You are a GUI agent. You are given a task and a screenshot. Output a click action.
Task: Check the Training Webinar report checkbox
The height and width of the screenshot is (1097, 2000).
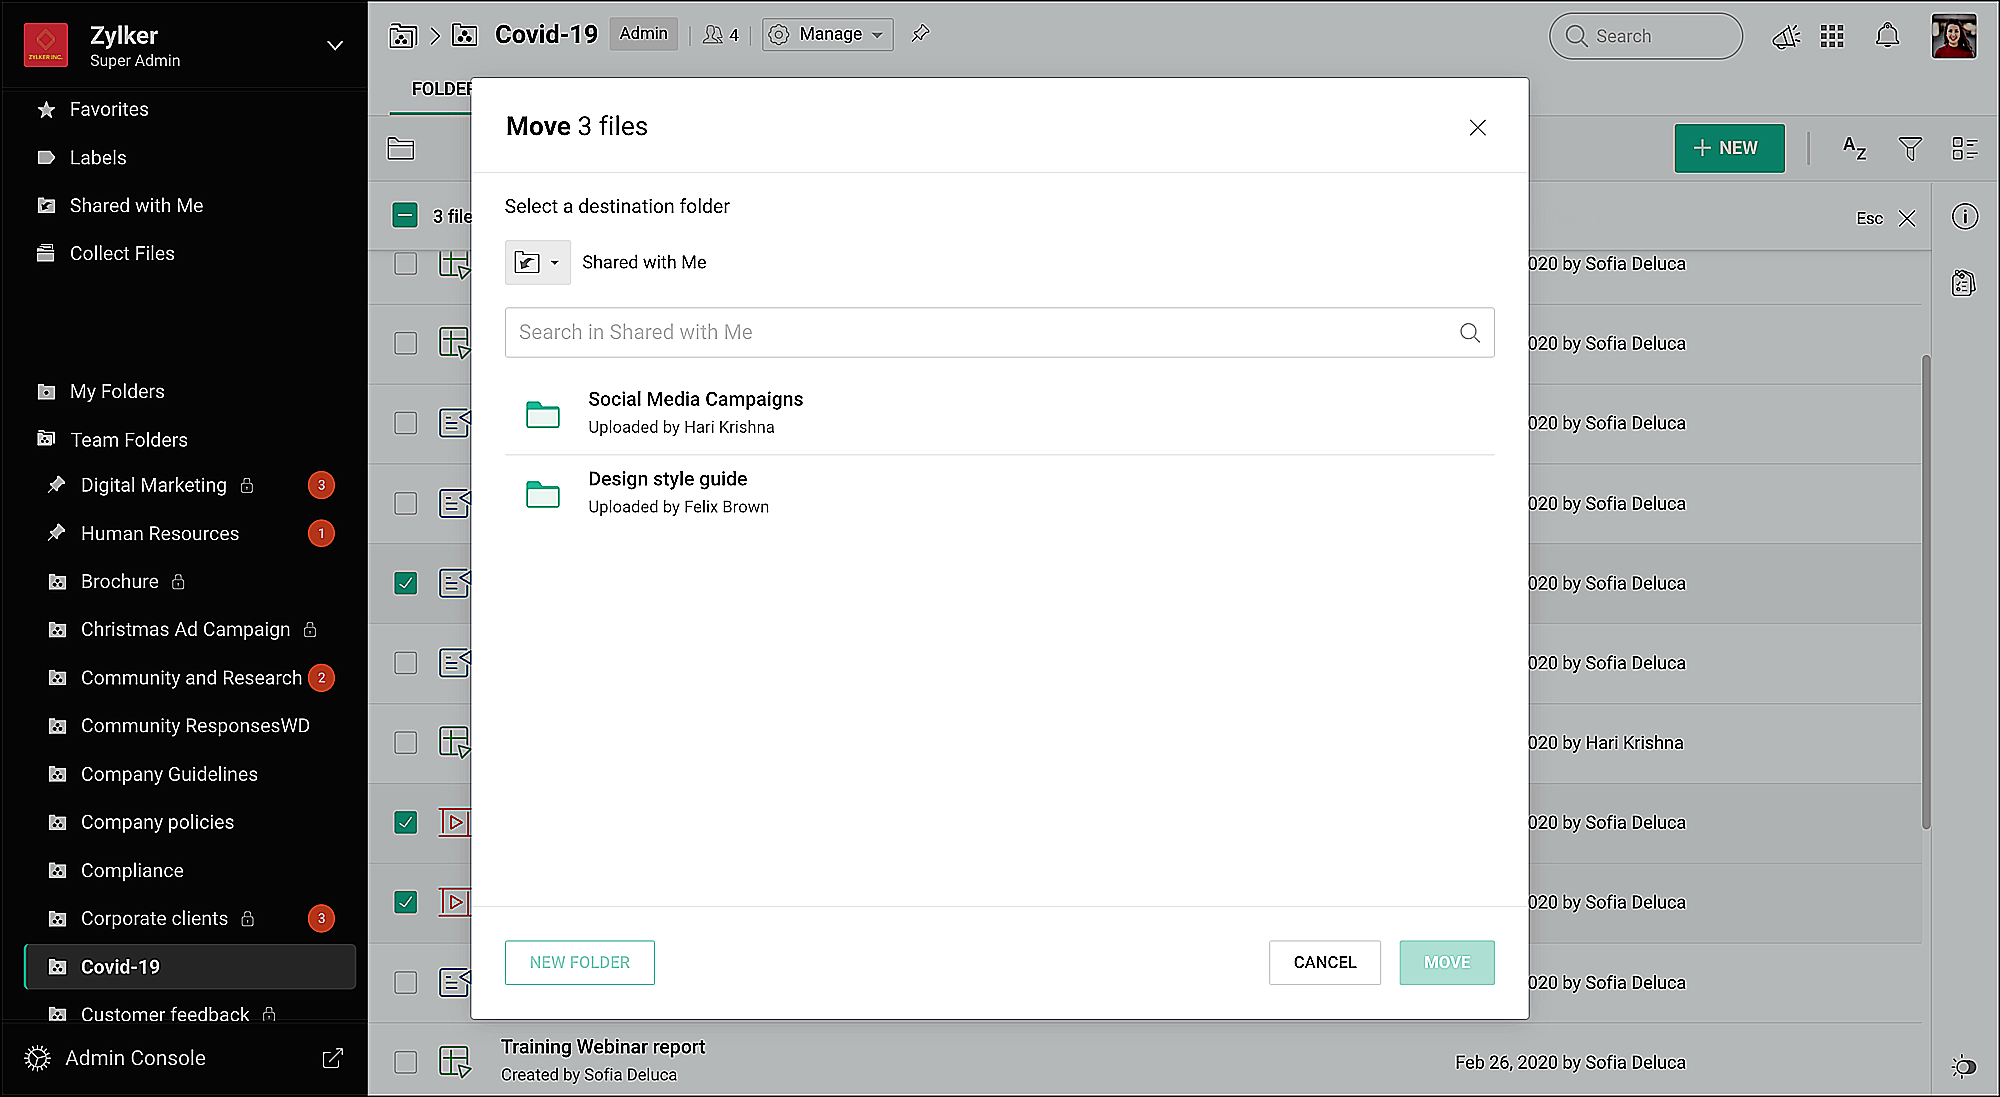(x=405, y=1062)
